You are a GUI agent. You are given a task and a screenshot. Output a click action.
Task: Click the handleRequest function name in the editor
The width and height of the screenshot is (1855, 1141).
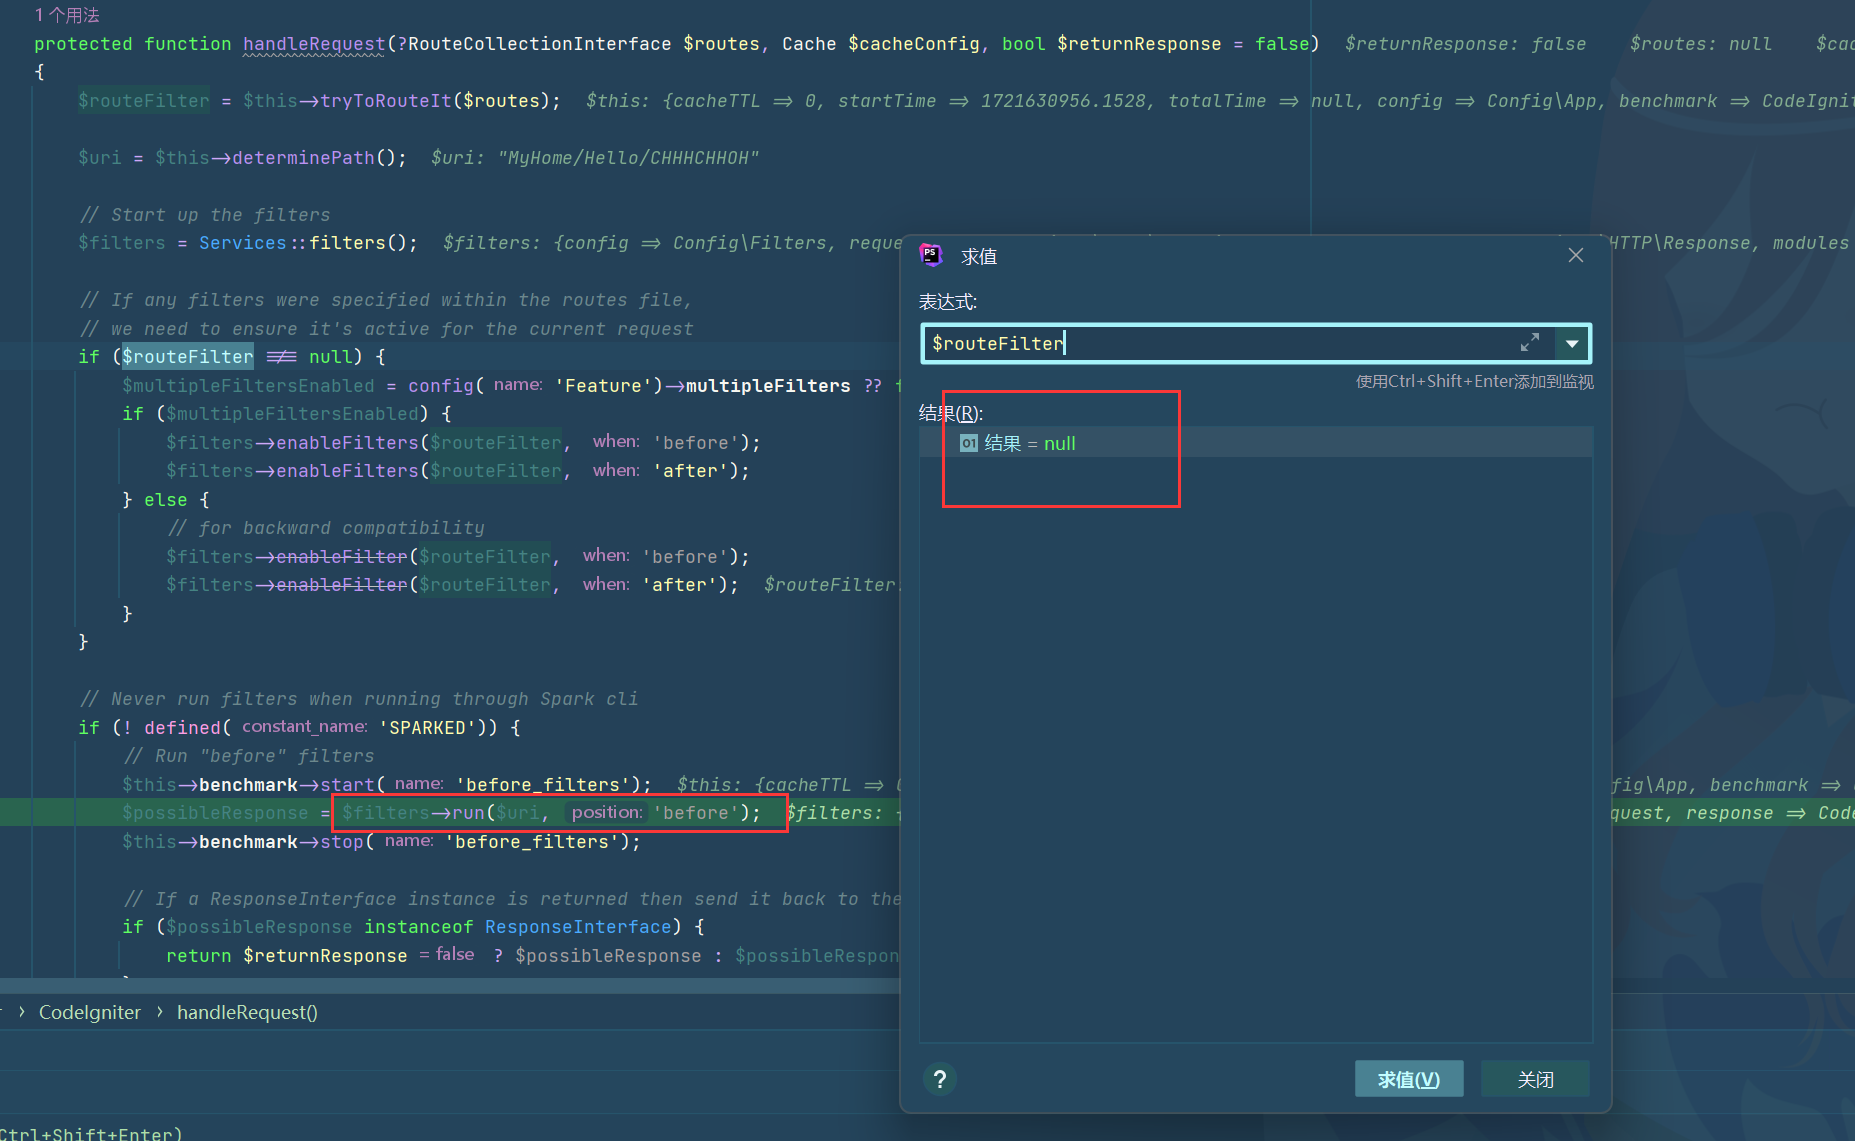click(314, 44)
